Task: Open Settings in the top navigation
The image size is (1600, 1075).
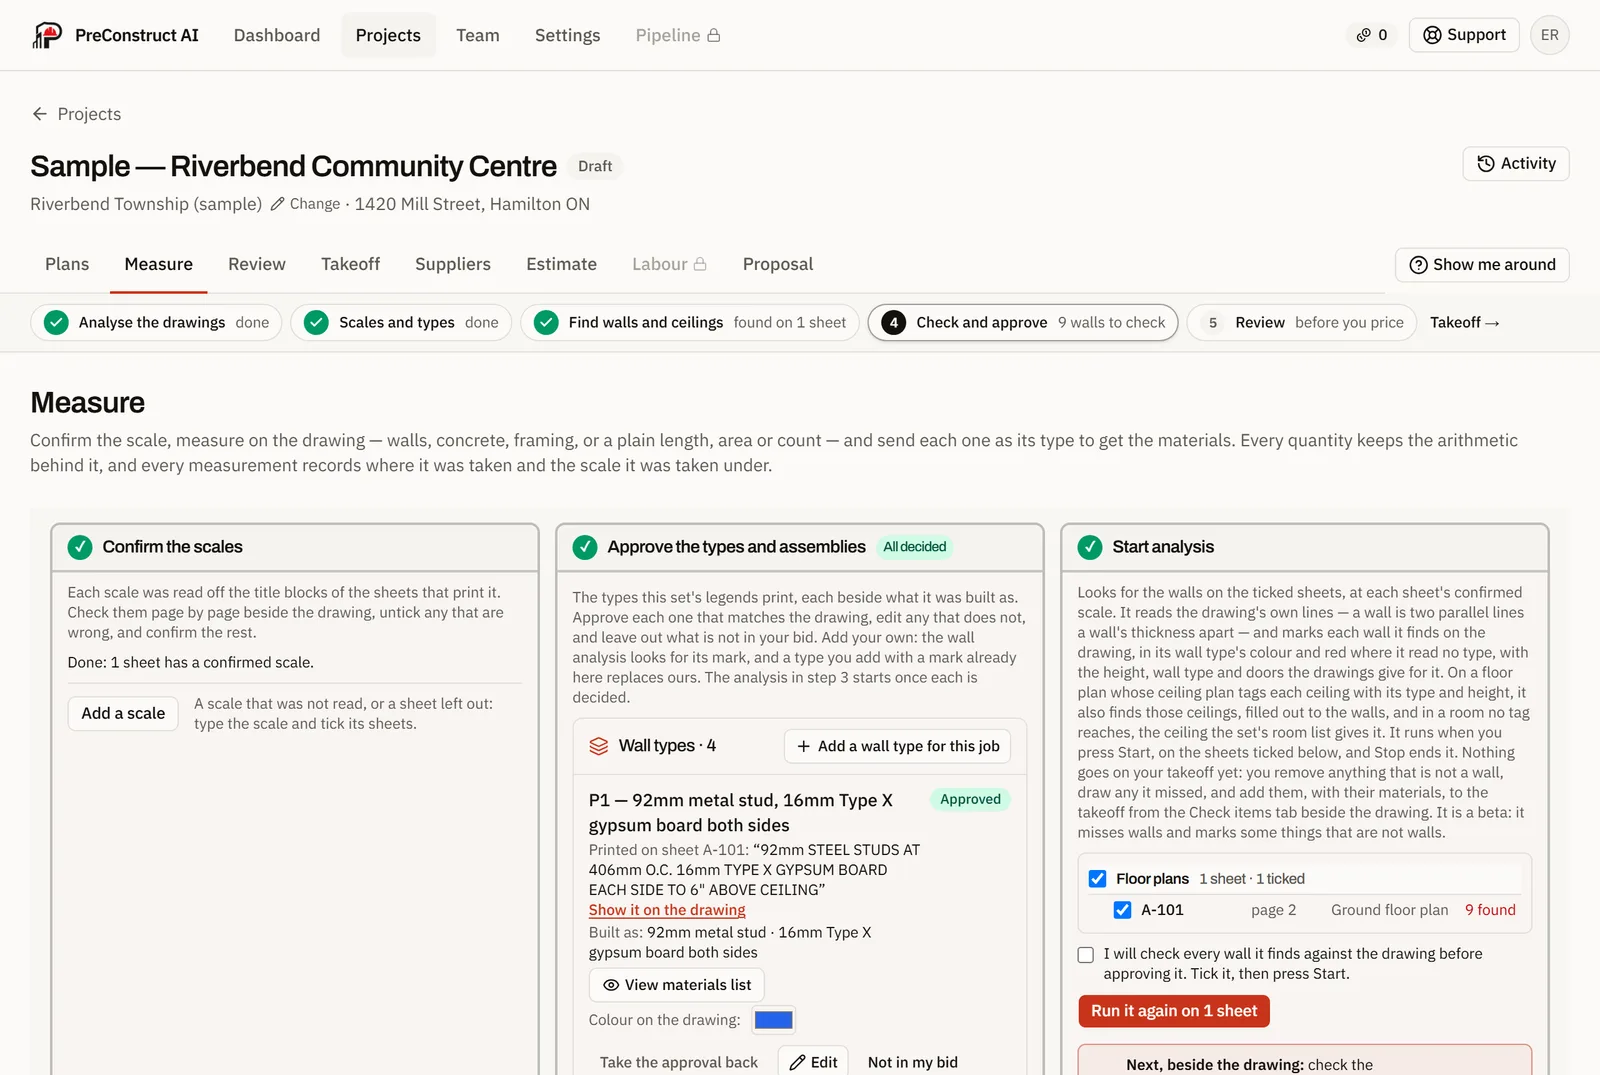Action: (568, 35)
